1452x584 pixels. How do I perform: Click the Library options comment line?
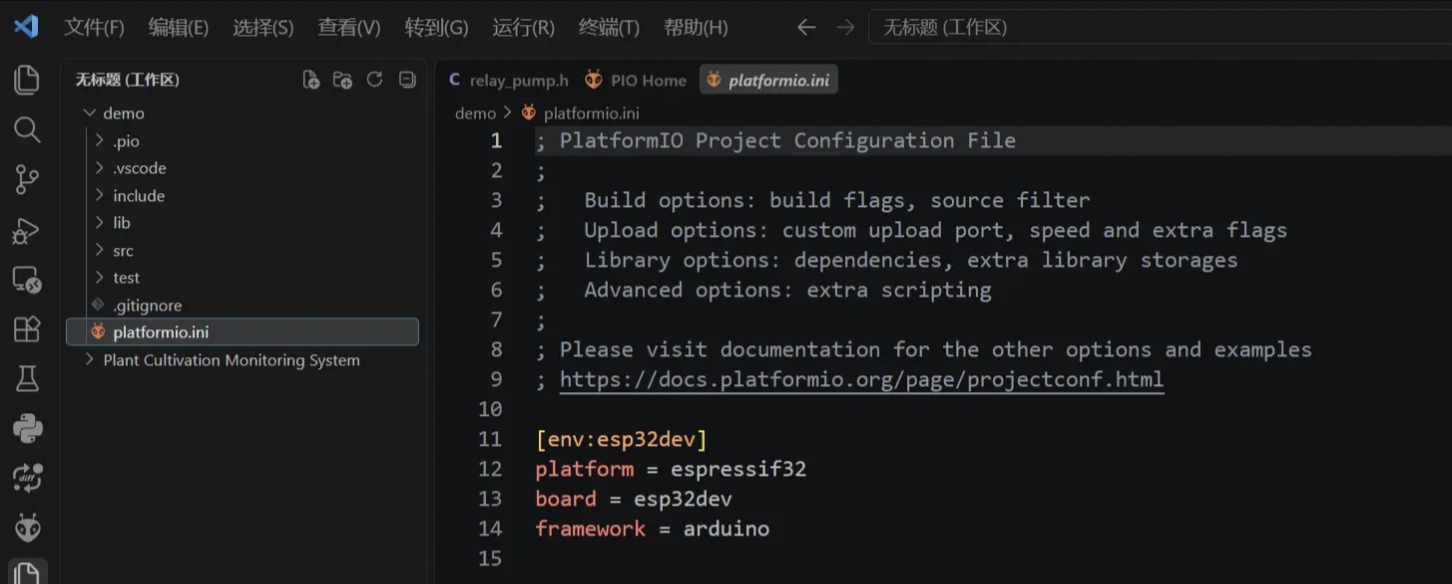pos(886,261)
